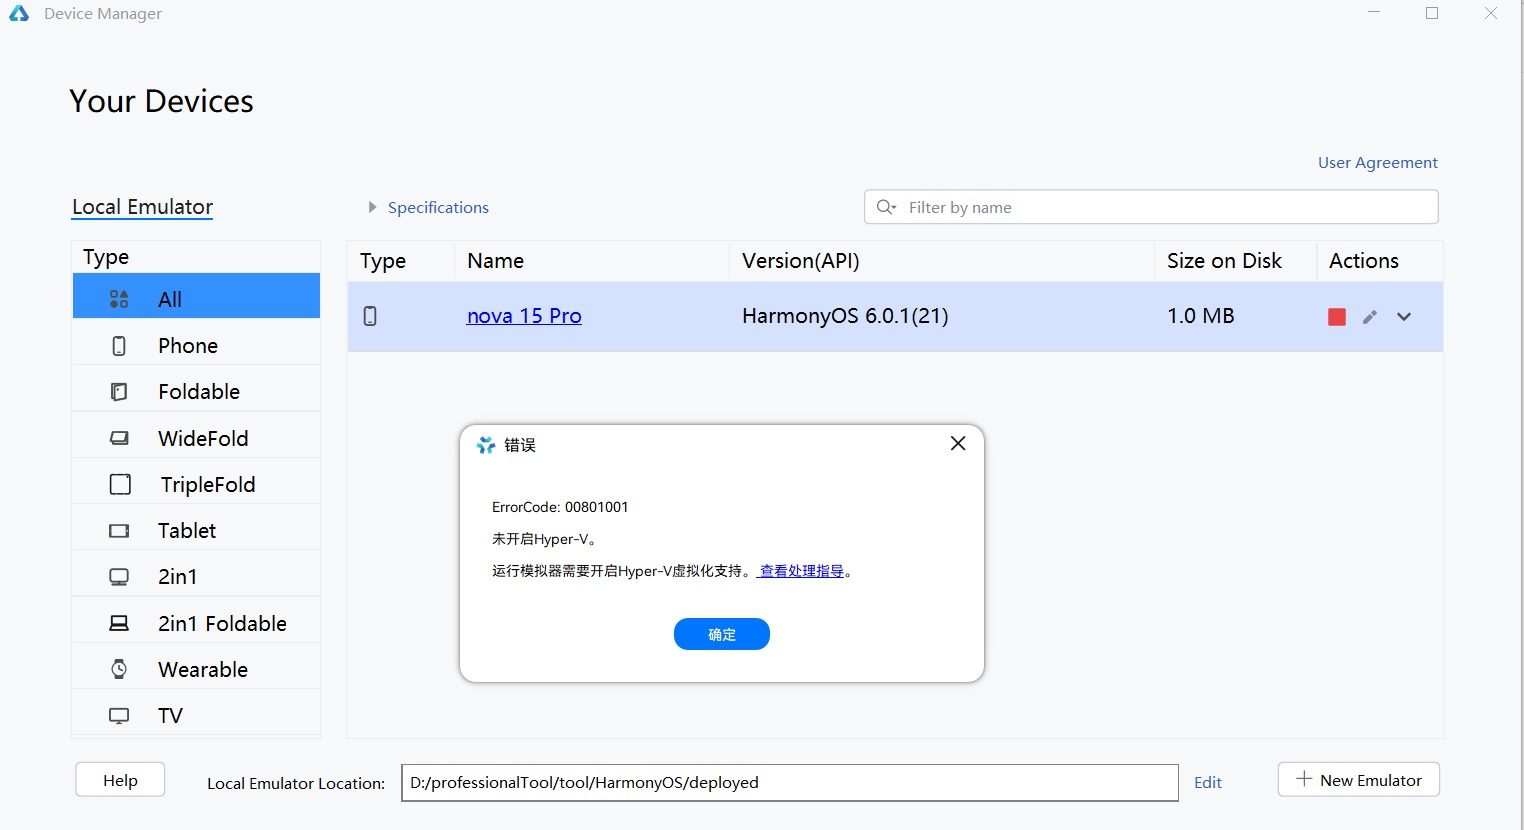Filter devices by TripleFold type
Viewport: 1524px width, 830px height.
click(196, 484)
